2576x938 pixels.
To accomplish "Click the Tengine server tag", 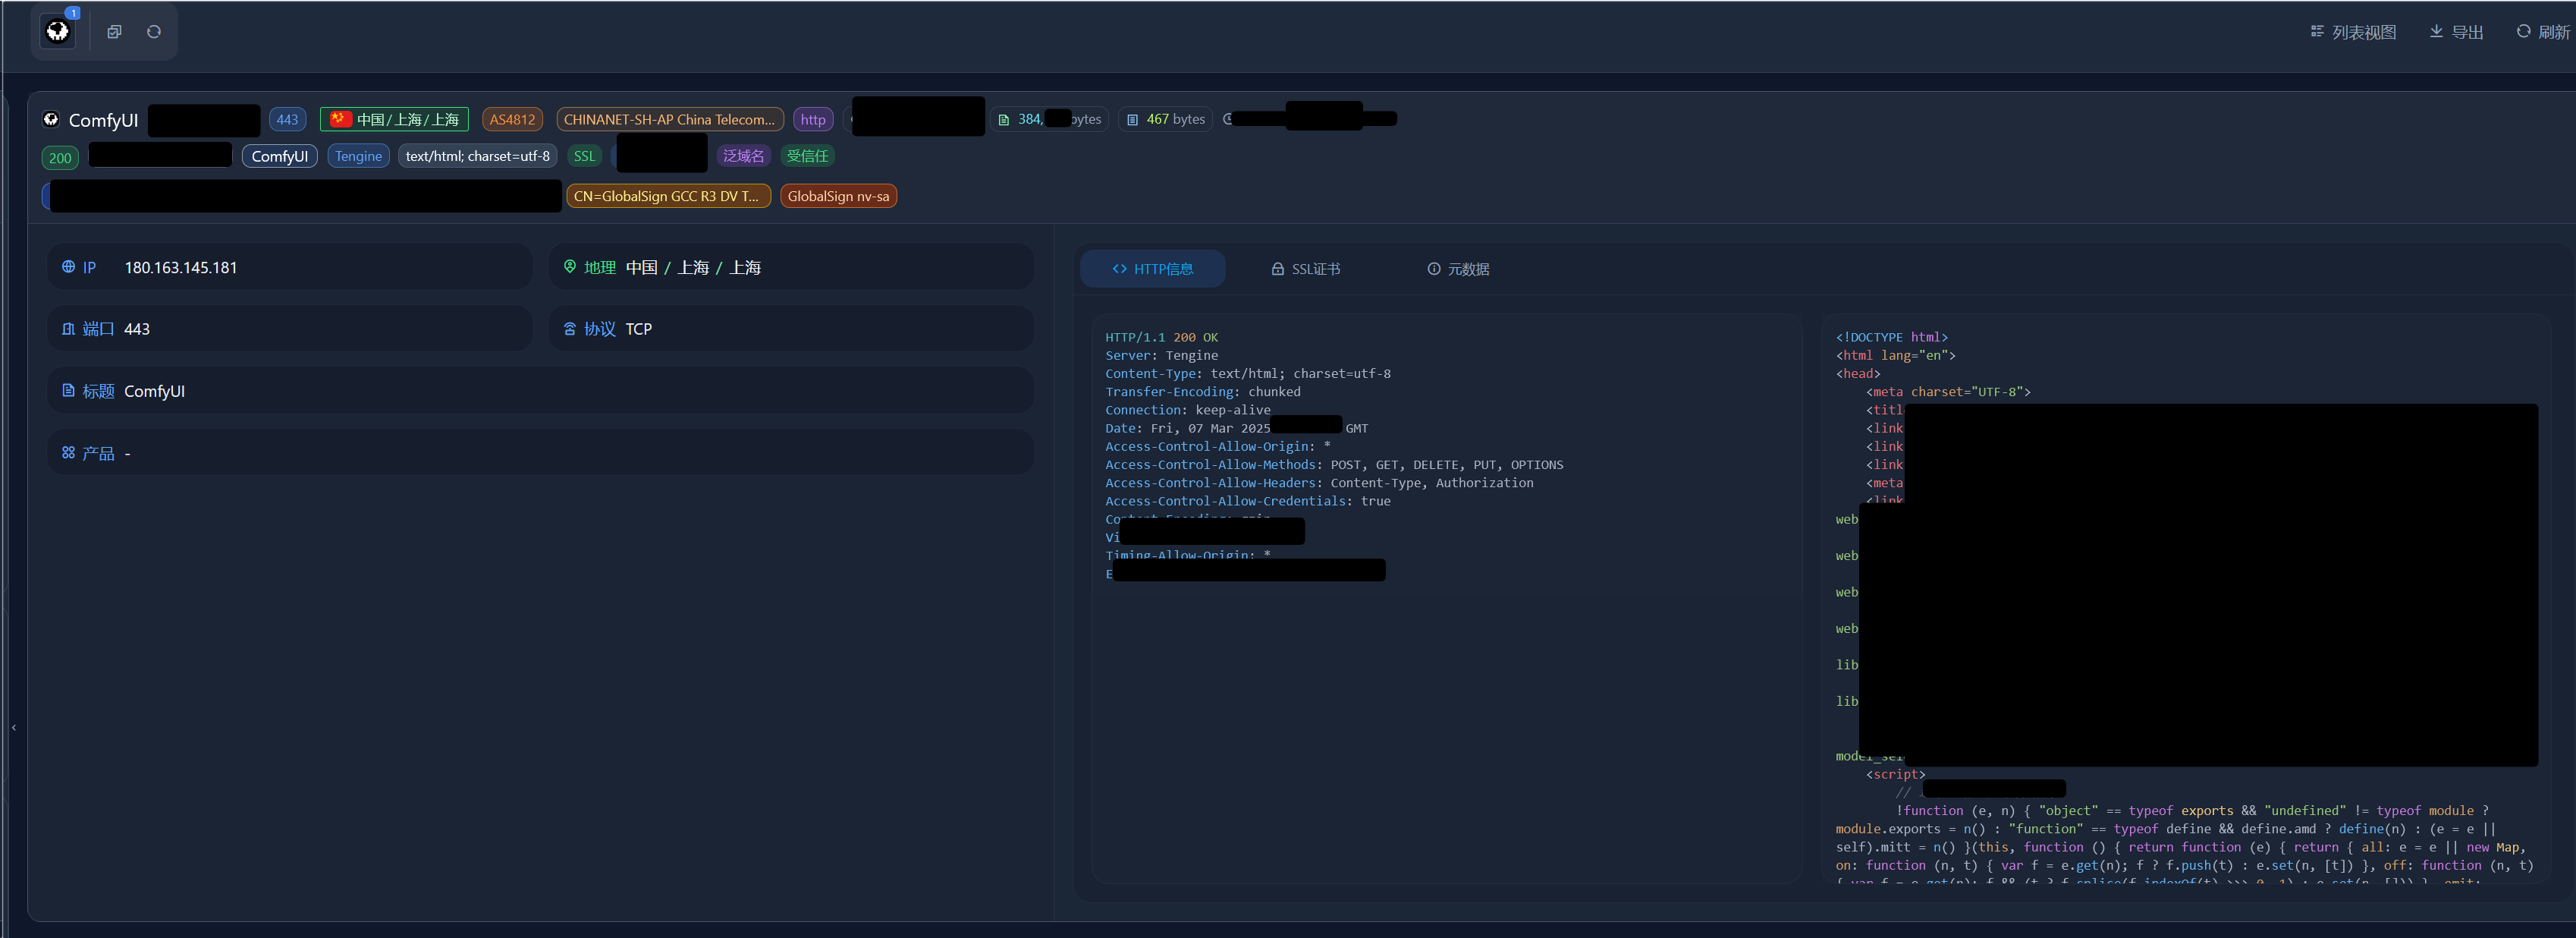I will pos(358,157).
